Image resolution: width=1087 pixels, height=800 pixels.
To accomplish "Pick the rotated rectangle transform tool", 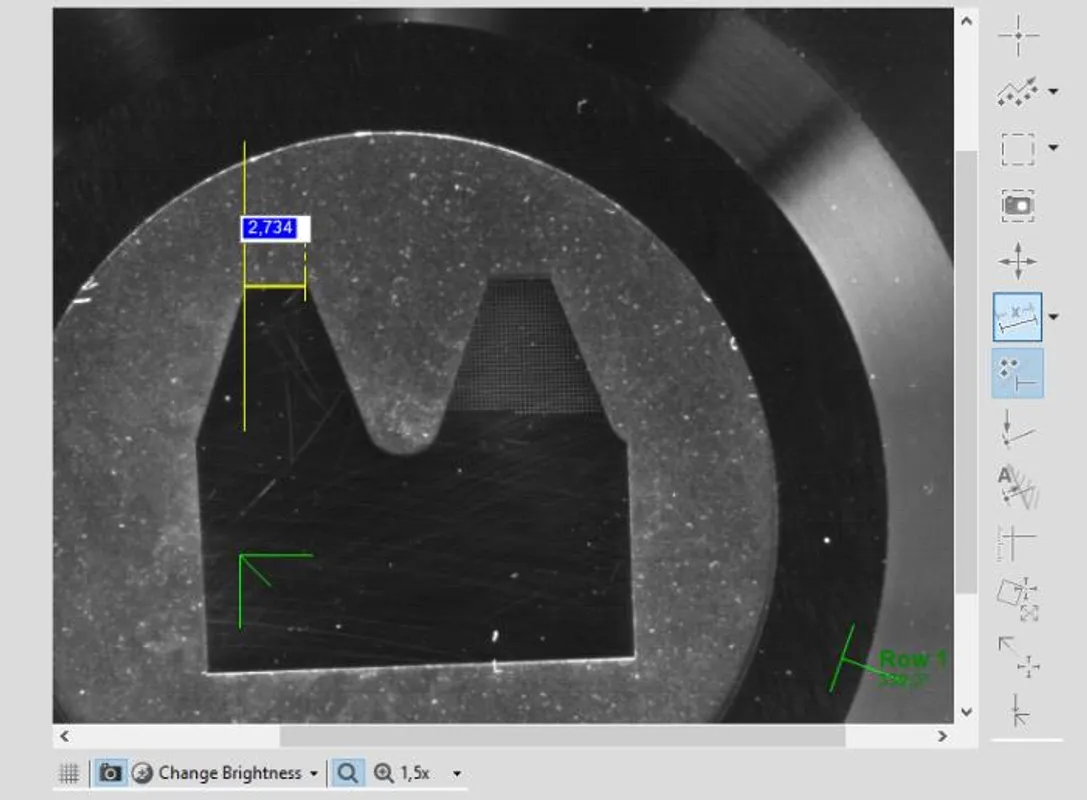I will (1018, 599).
